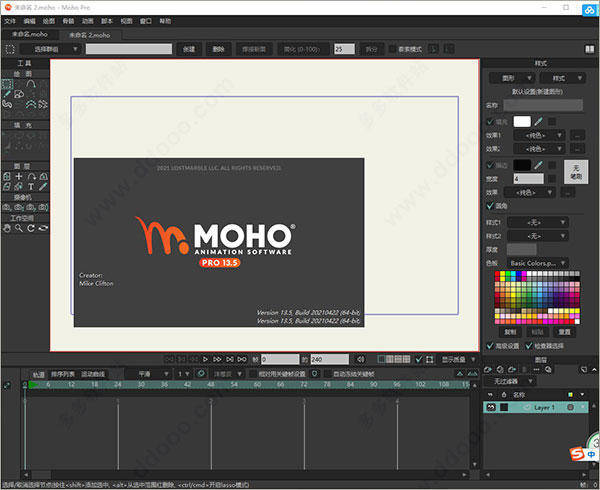
Task: Click the Delete button in the toolbar
Action: point(218,49)
